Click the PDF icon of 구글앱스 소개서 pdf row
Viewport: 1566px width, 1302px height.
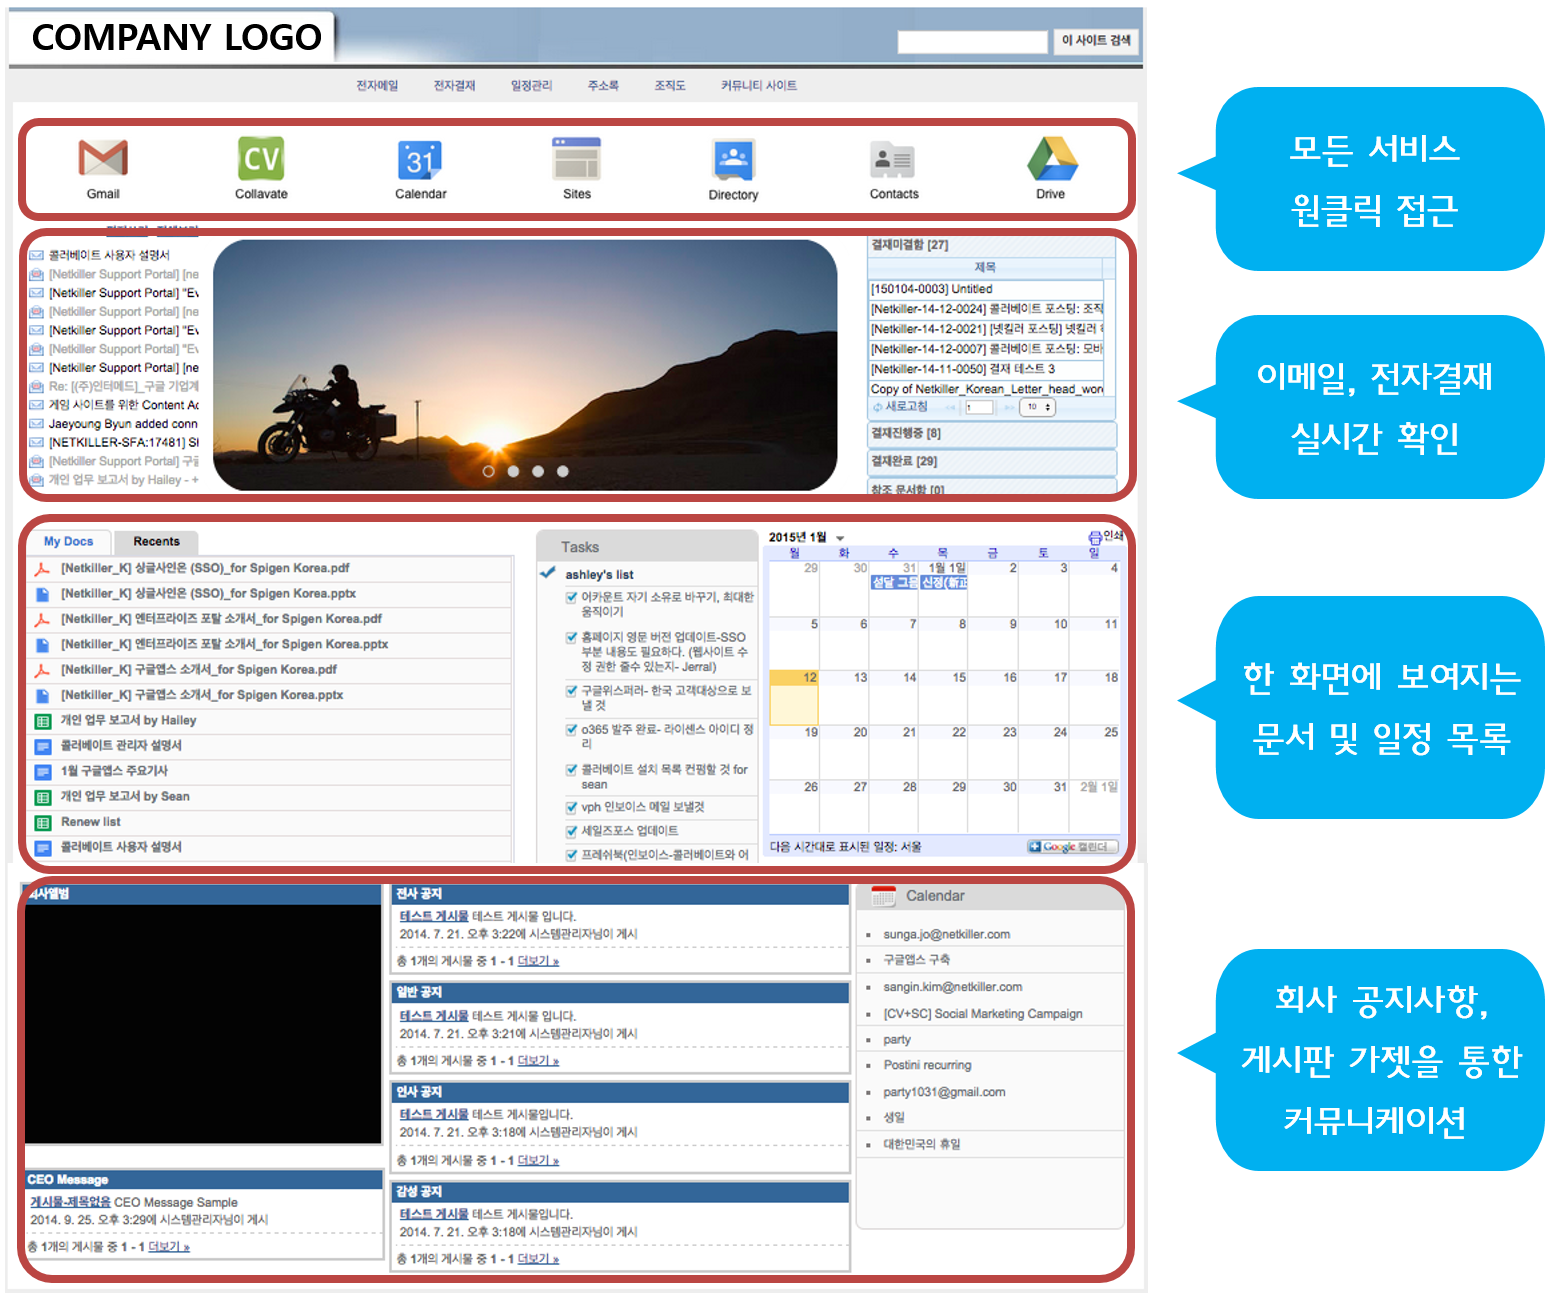[x=42, y=670]
